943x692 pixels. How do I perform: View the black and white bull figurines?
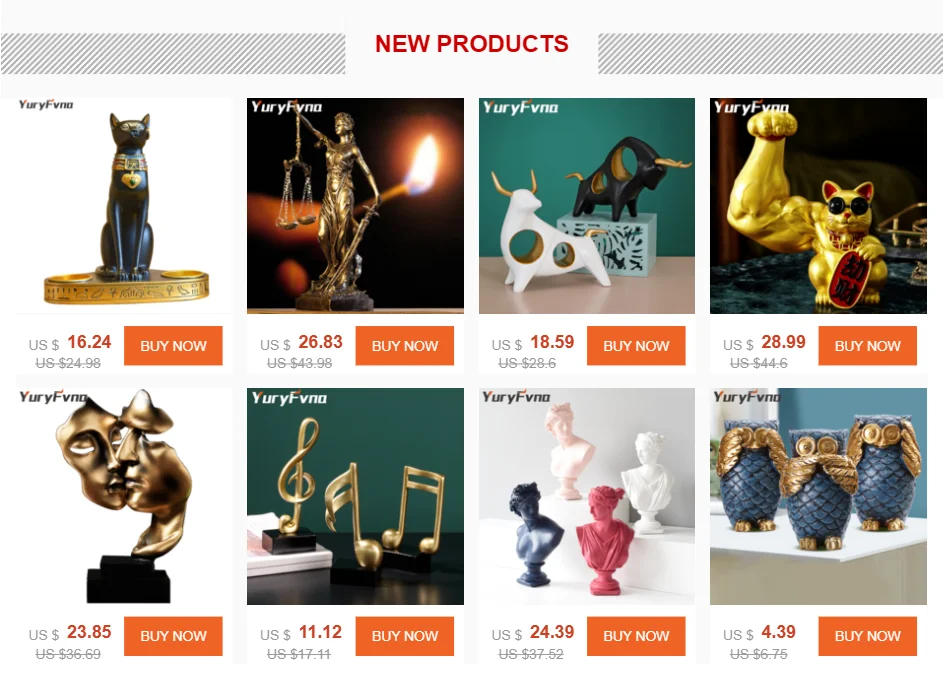[x=587, y=206]
